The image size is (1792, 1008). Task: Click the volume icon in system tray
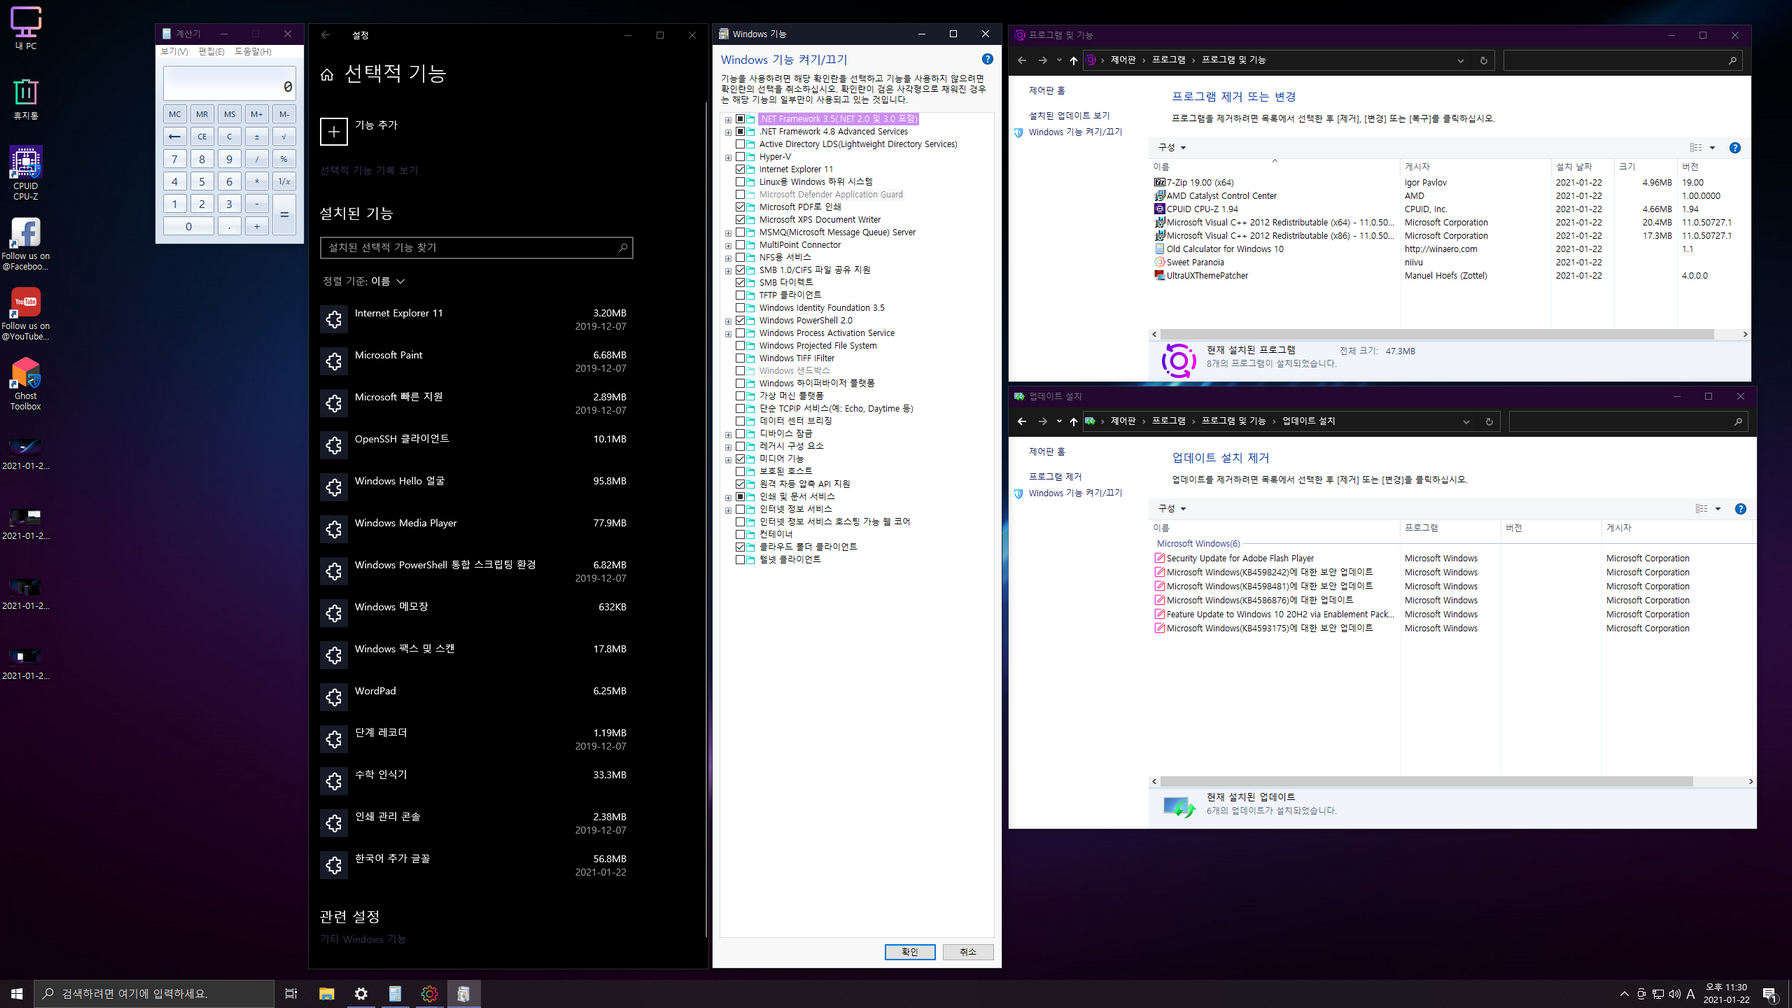(1674, 994)
